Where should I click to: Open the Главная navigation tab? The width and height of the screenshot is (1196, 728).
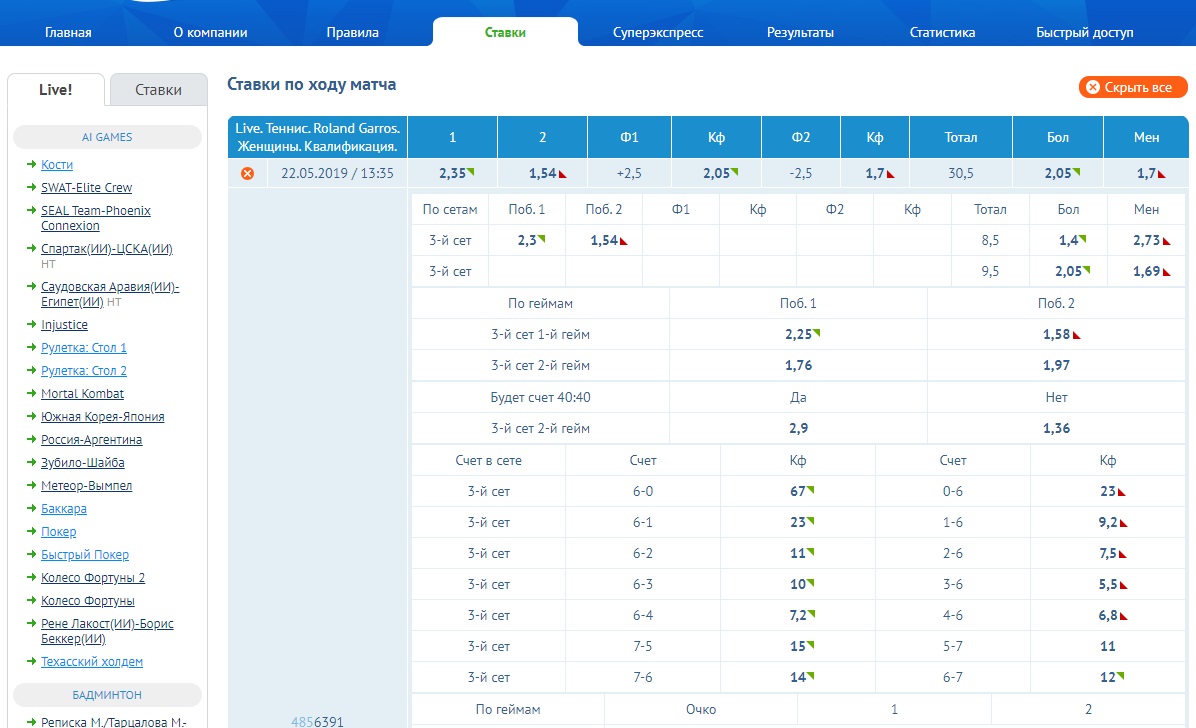(x=68, y=32)
